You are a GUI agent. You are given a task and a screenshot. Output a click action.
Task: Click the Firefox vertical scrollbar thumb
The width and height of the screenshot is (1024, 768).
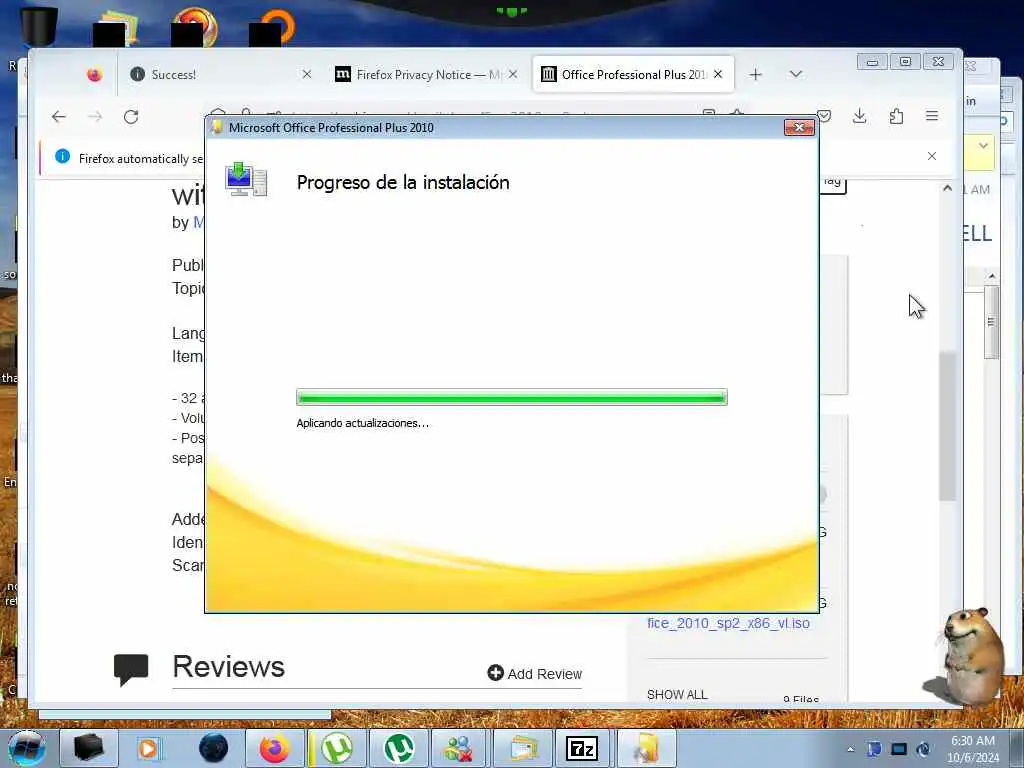tap(948, 426)
